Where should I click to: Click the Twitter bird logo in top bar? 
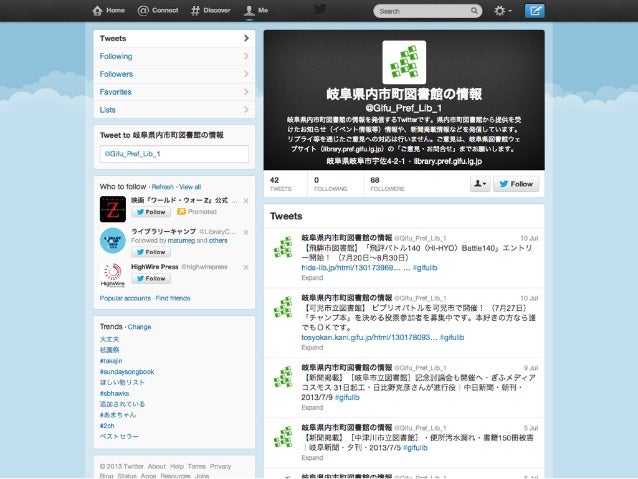320,9
